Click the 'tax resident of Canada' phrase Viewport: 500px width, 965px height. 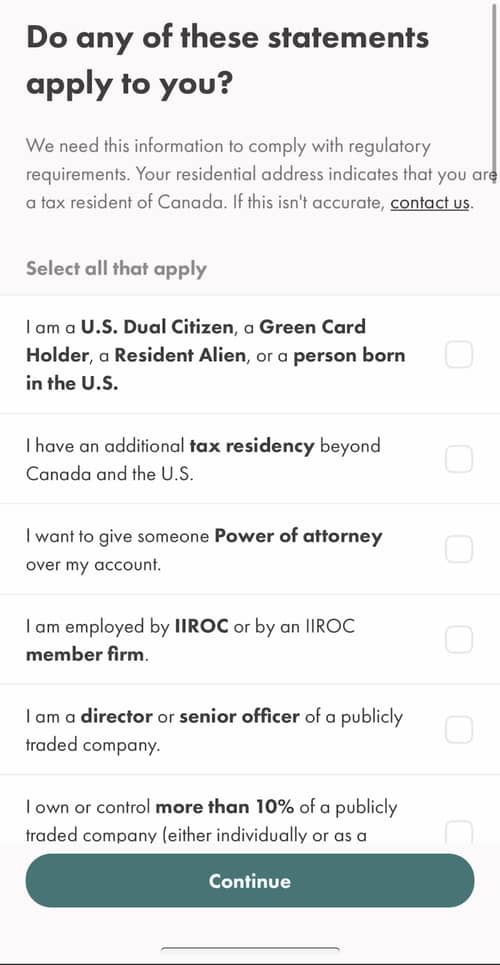pos(132,202)
